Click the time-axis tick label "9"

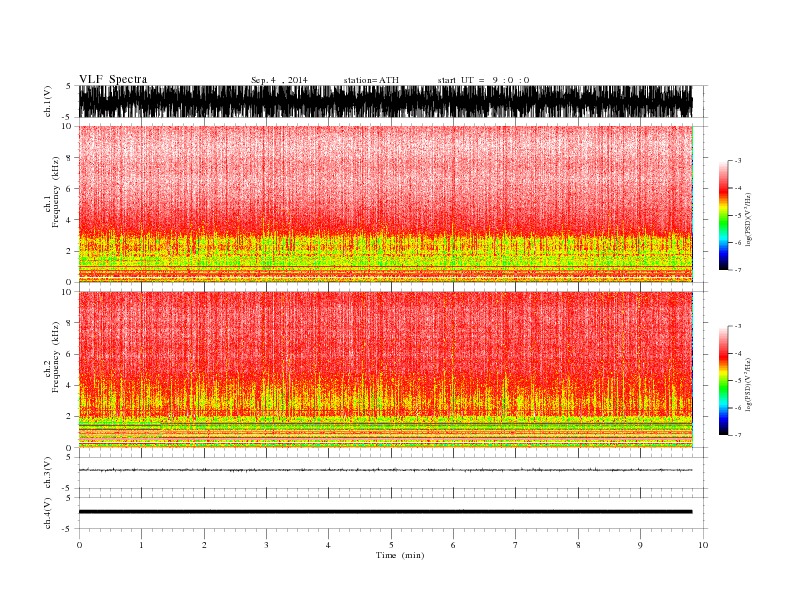pyautogui.click(x=640, y=545)
